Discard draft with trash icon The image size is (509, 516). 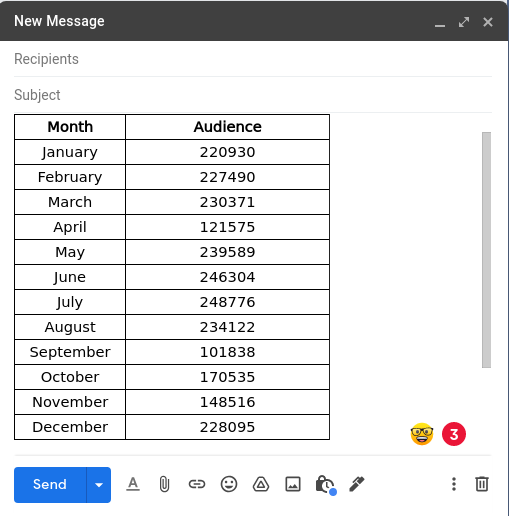482,484
